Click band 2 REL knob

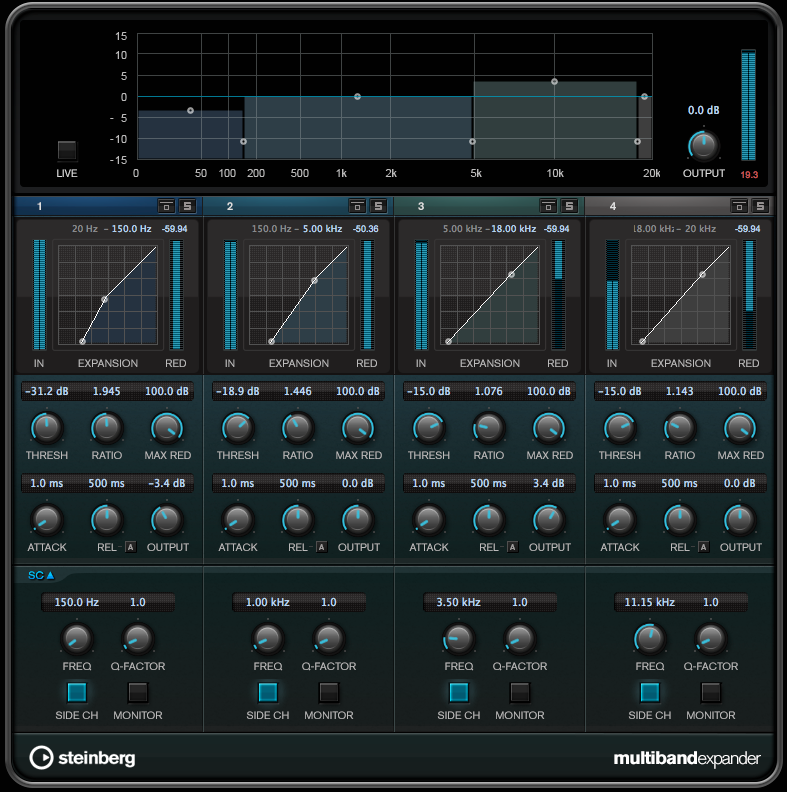[298, 520]
